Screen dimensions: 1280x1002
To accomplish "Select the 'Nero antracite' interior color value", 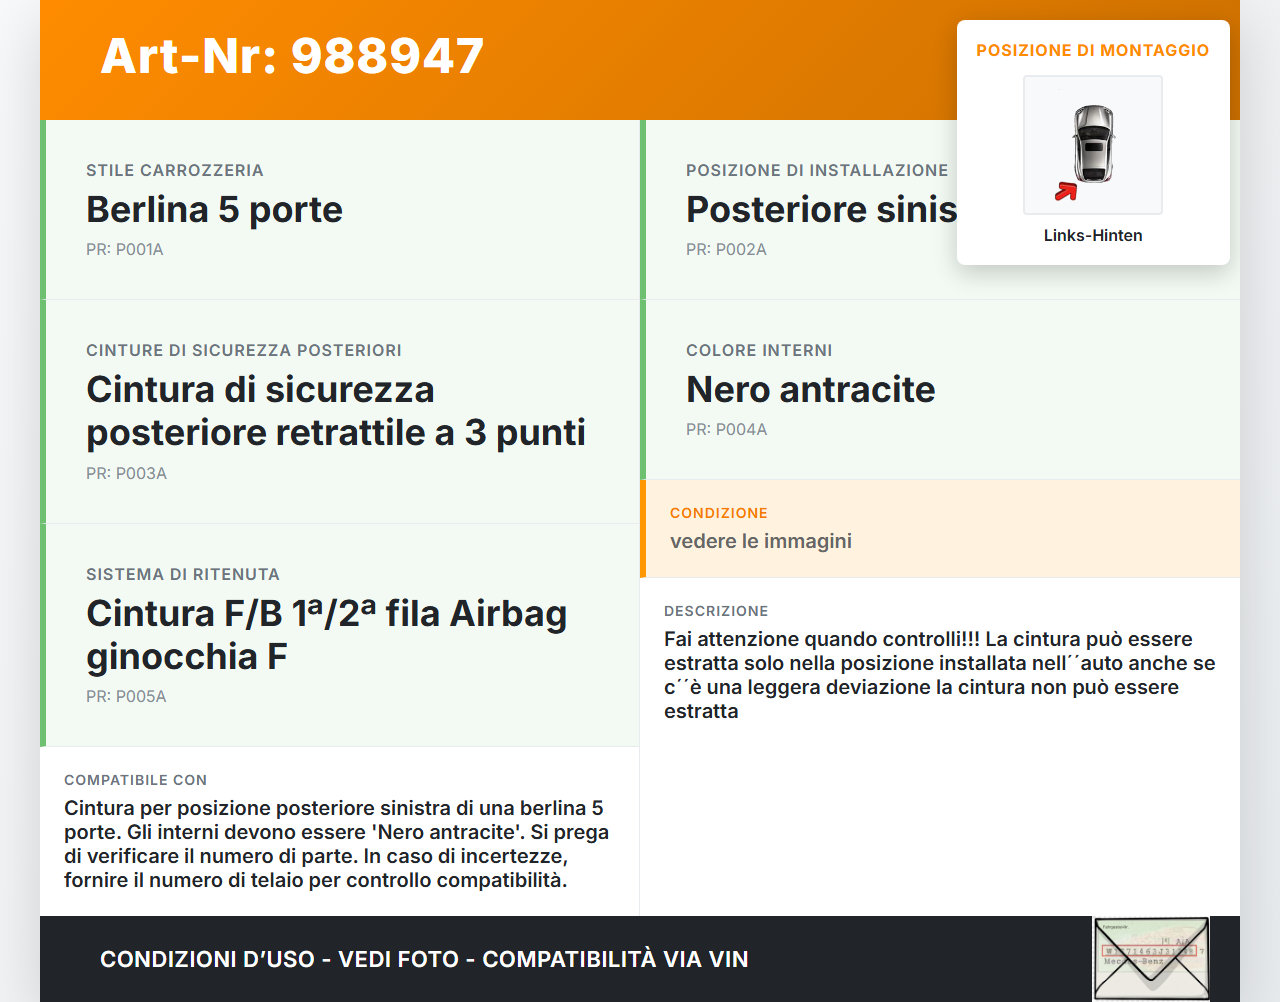I will [x=810, y=390].
